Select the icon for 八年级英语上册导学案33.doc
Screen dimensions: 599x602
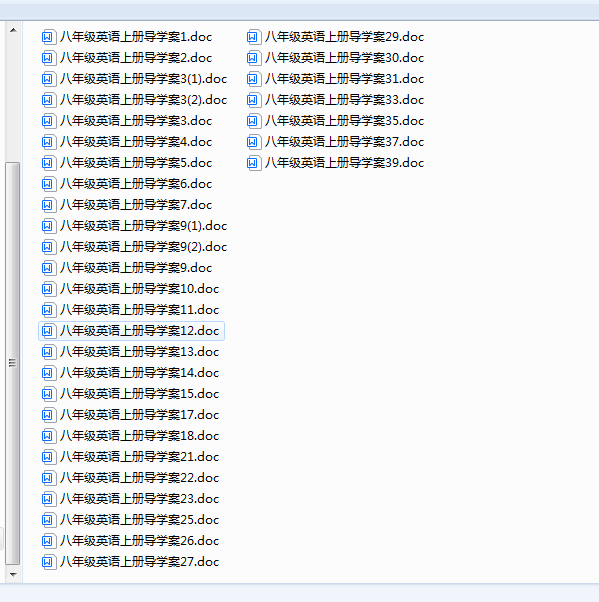253,100
